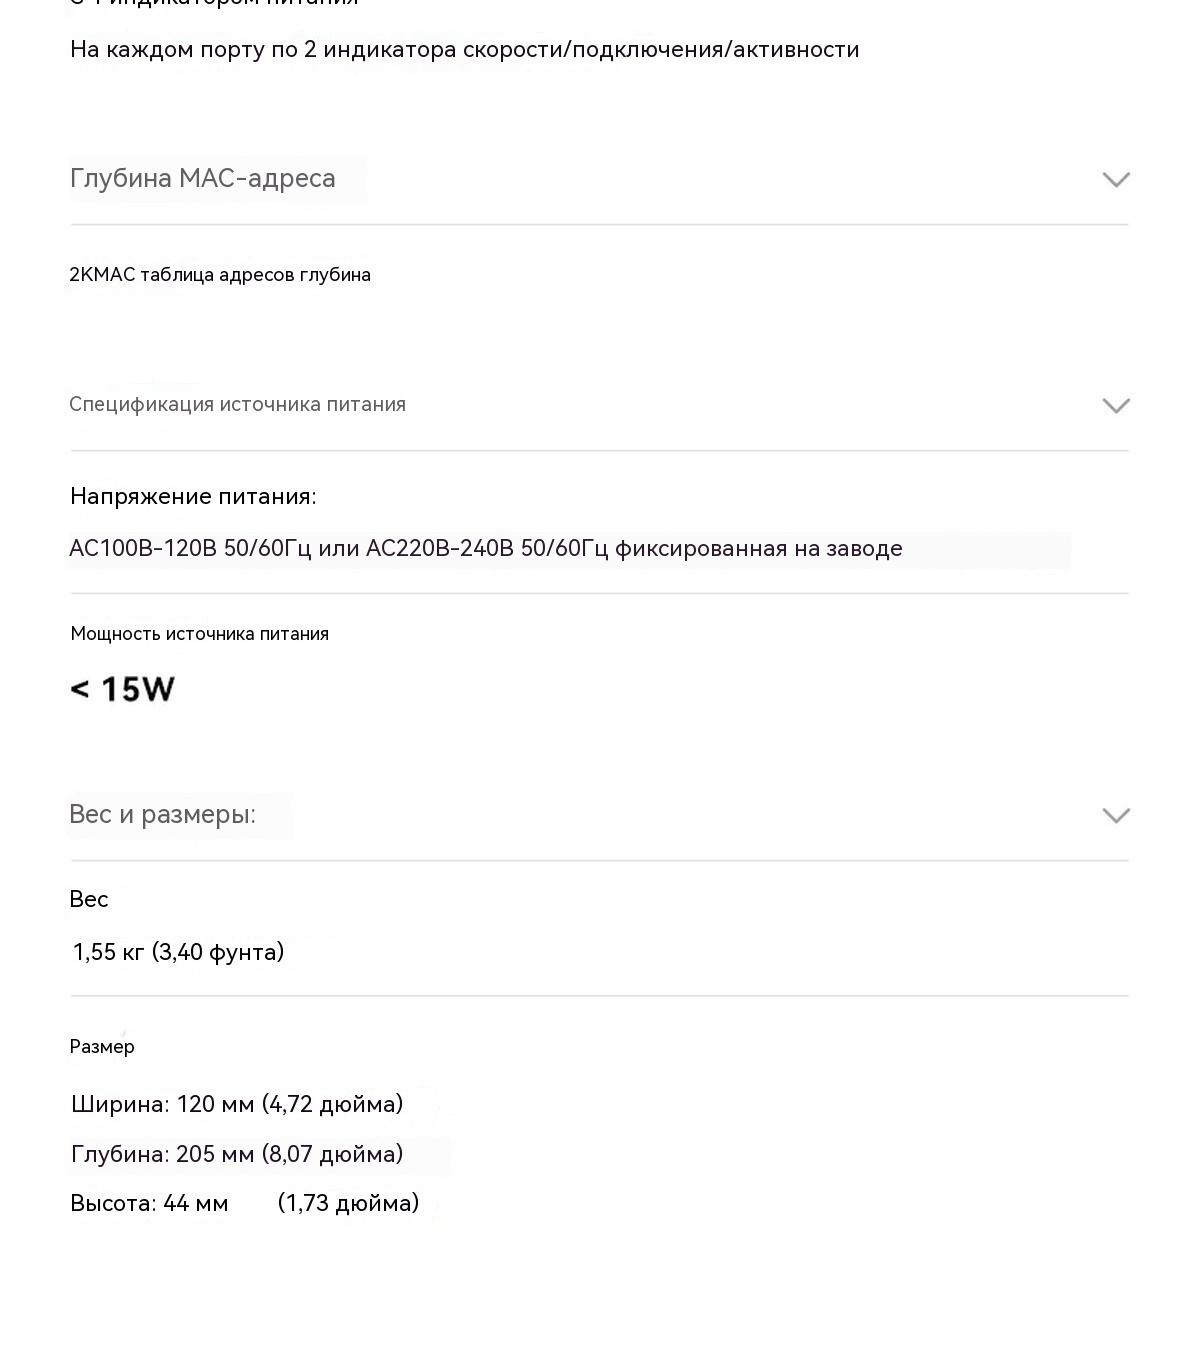1200x1361 pixels.
Task: Click the Спецификация источника питания heading
Action: tap(237, 405)
